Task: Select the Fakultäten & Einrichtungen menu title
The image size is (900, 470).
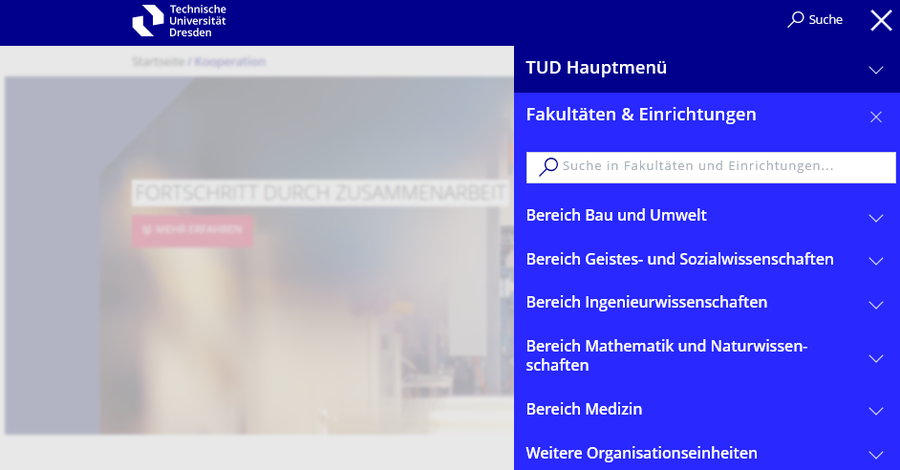Action: [x=641, y=115]
